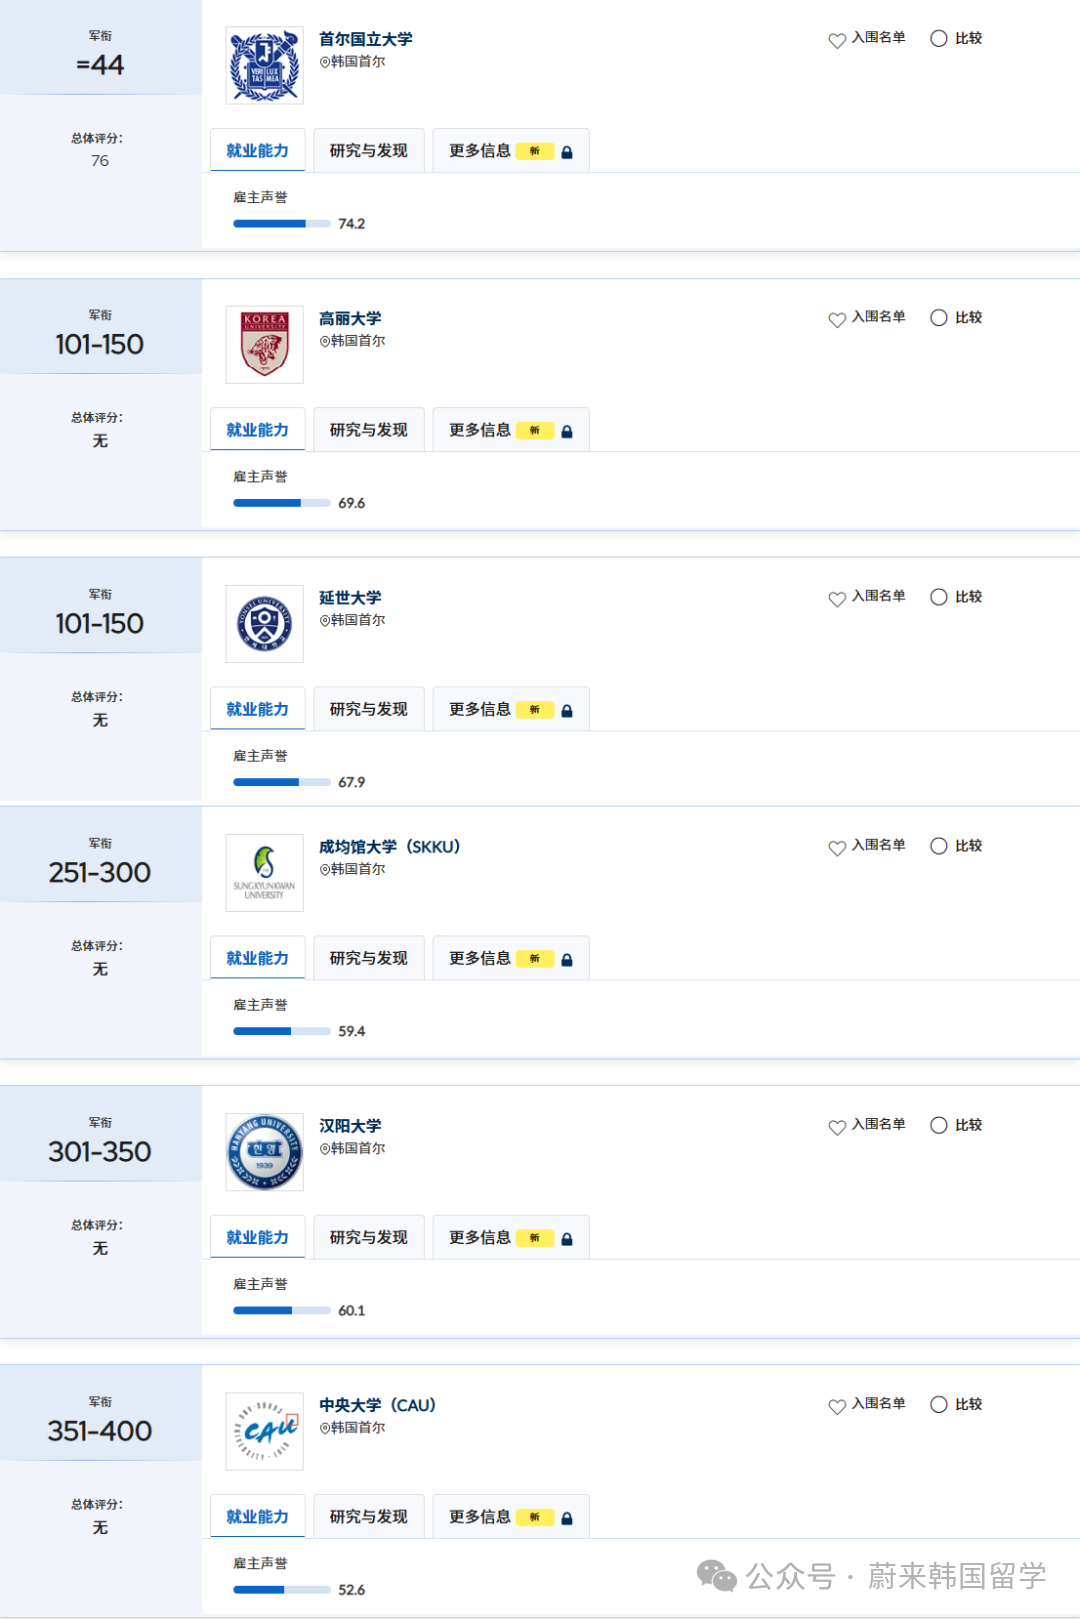Click the Hanyang University round emblem
This screenshot has width=1080, height=1619.
264,1152
